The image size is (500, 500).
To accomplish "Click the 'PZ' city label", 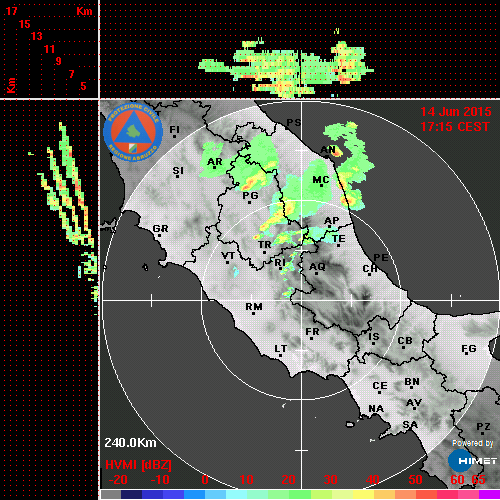I will coord(483,427).
